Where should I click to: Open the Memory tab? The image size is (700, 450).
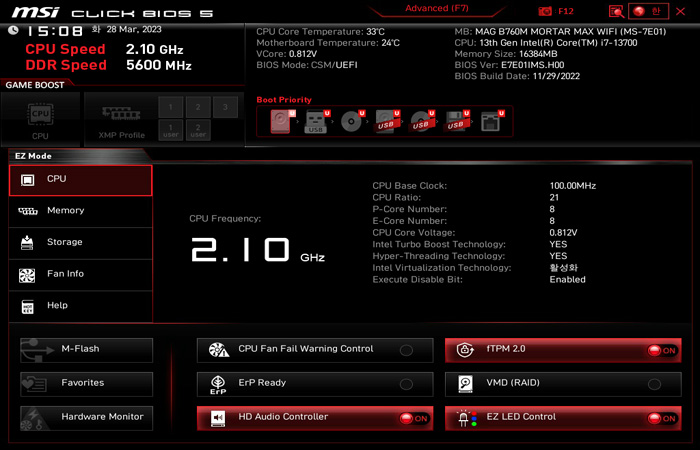point(81,211)
